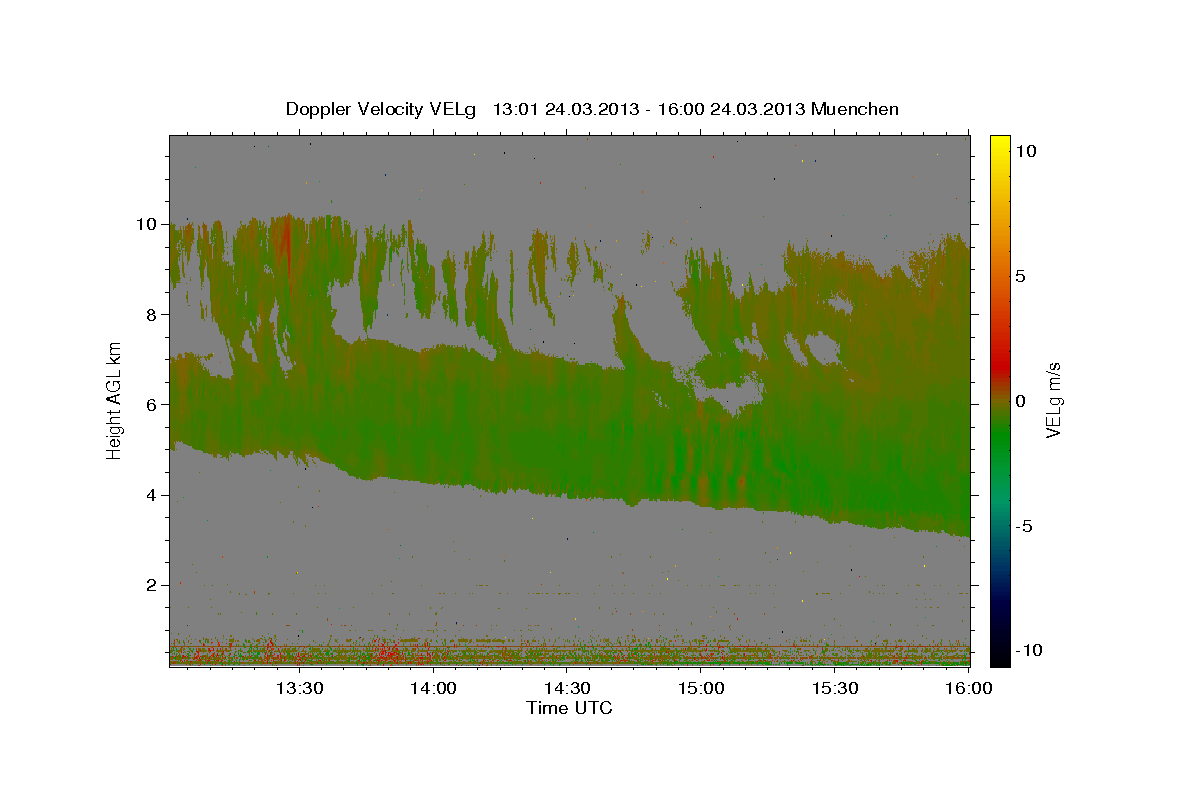Viewport: 1200px width, 800px height.
Task: Click the 'VELg m/s' colorbar label
Action: coord(1053,400)
